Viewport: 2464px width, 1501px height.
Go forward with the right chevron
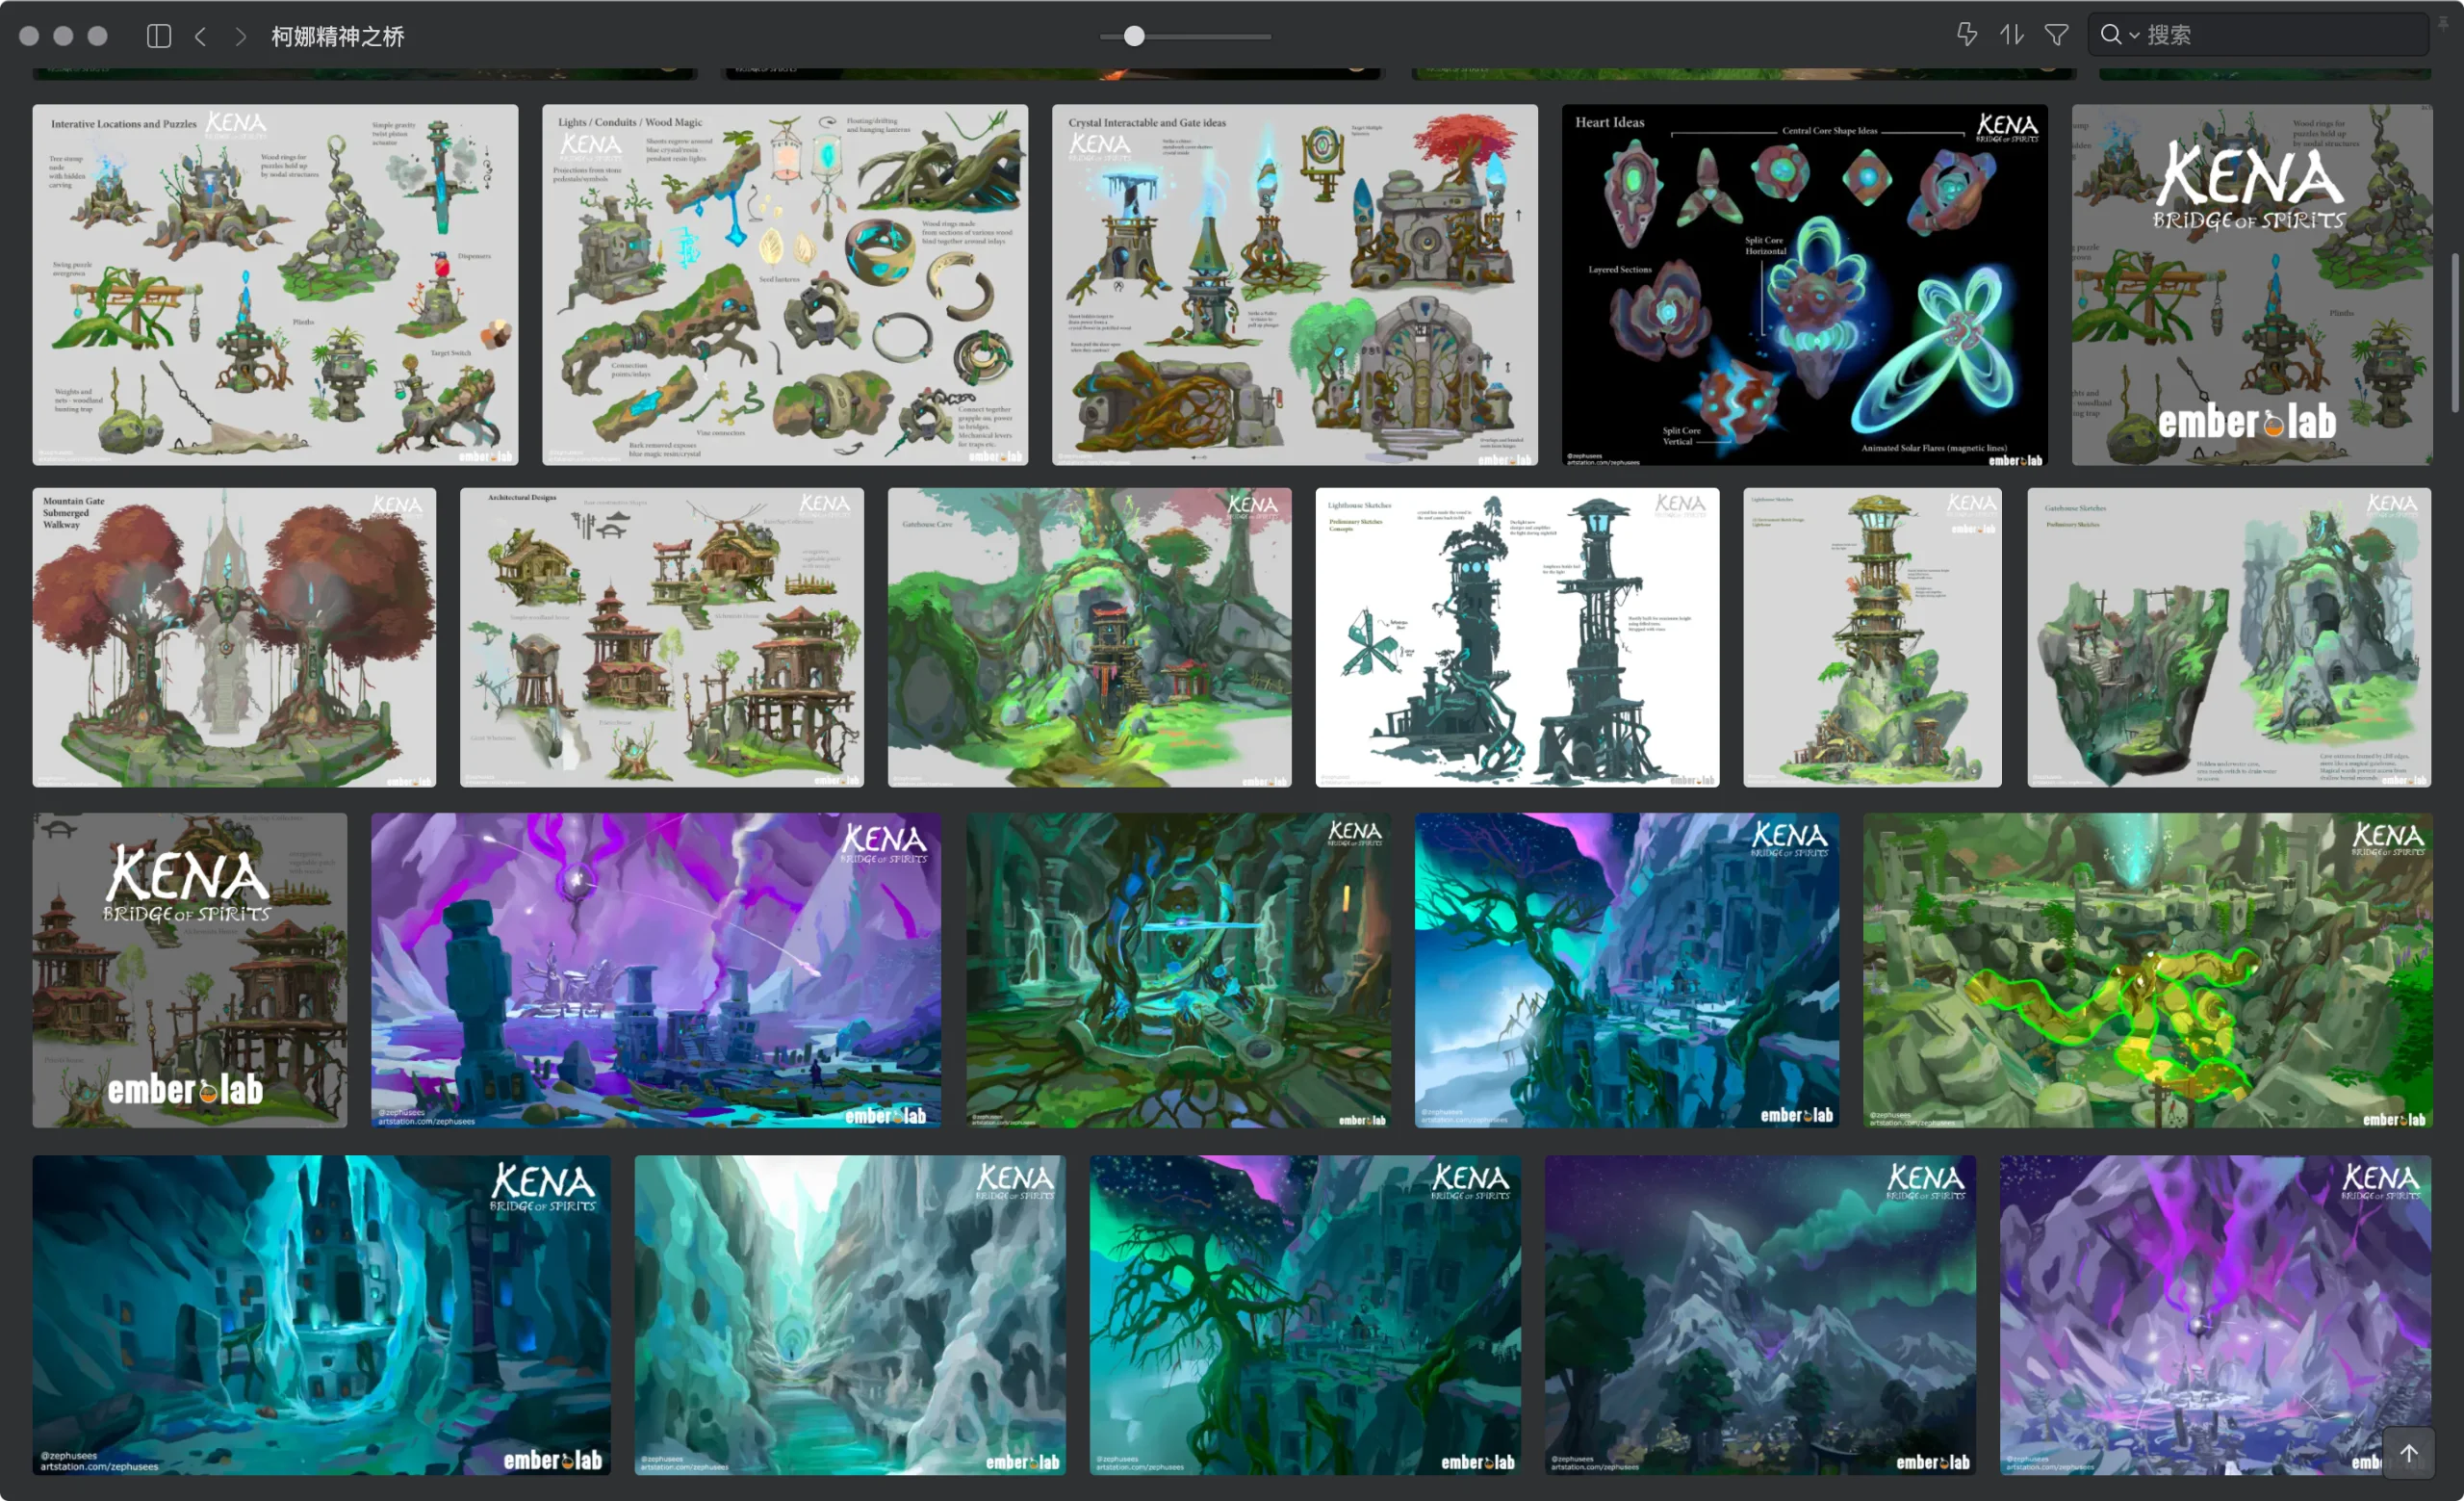tap(240, 36)
